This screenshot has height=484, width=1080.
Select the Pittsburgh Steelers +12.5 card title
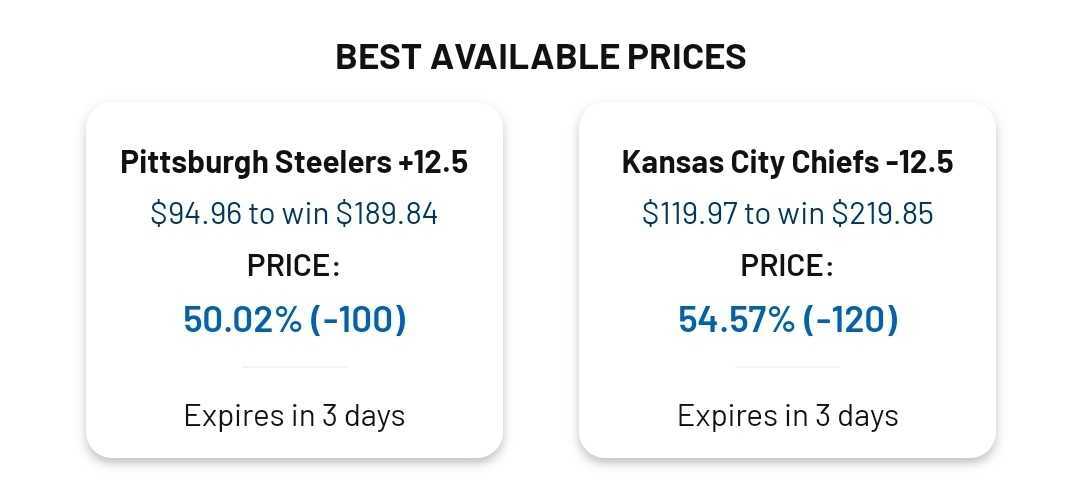point(294,163)
